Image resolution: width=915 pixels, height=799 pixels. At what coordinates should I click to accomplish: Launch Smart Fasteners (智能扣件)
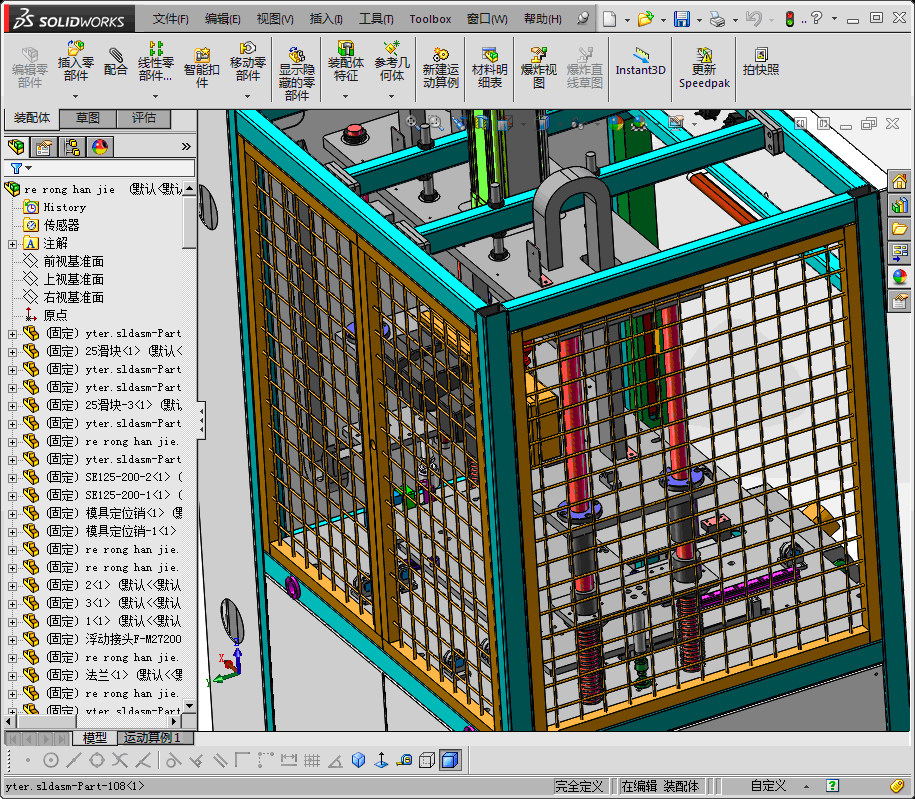(x=201, y=67)
